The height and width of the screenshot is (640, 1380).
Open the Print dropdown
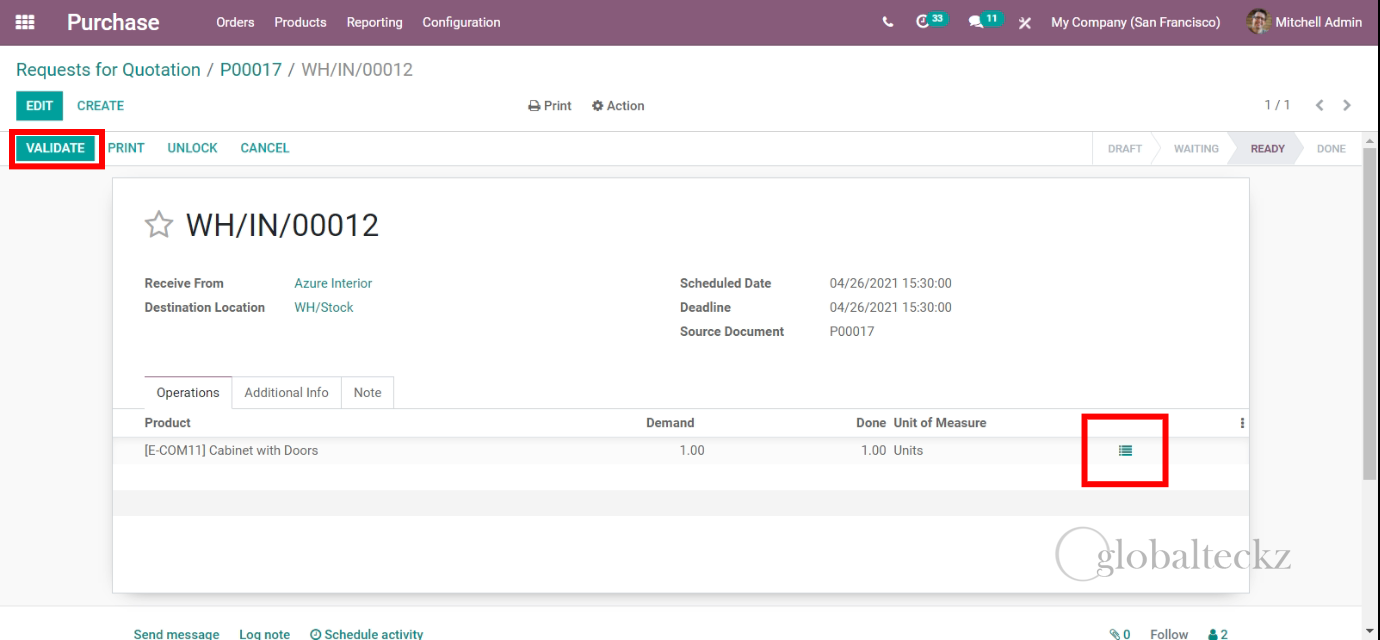point(550,106)
